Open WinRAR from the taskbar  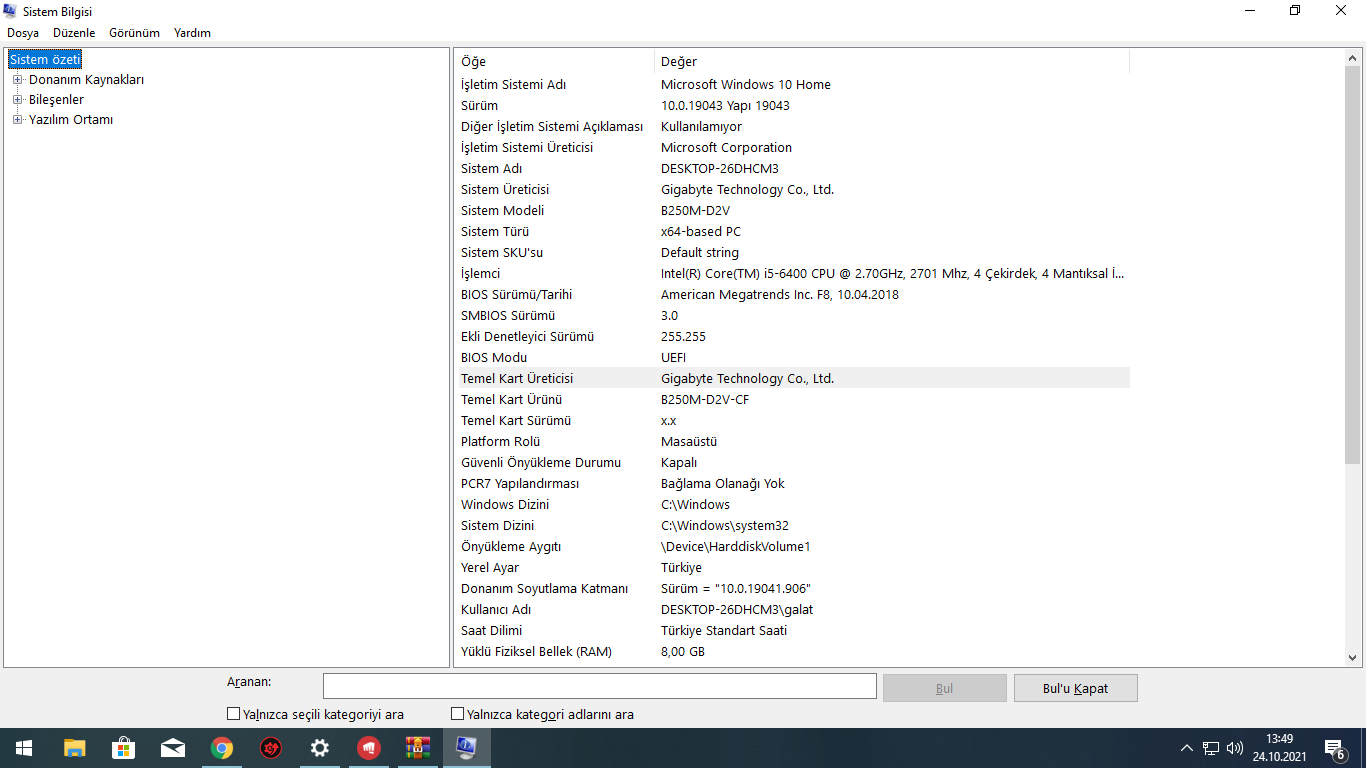coord(417,748)
